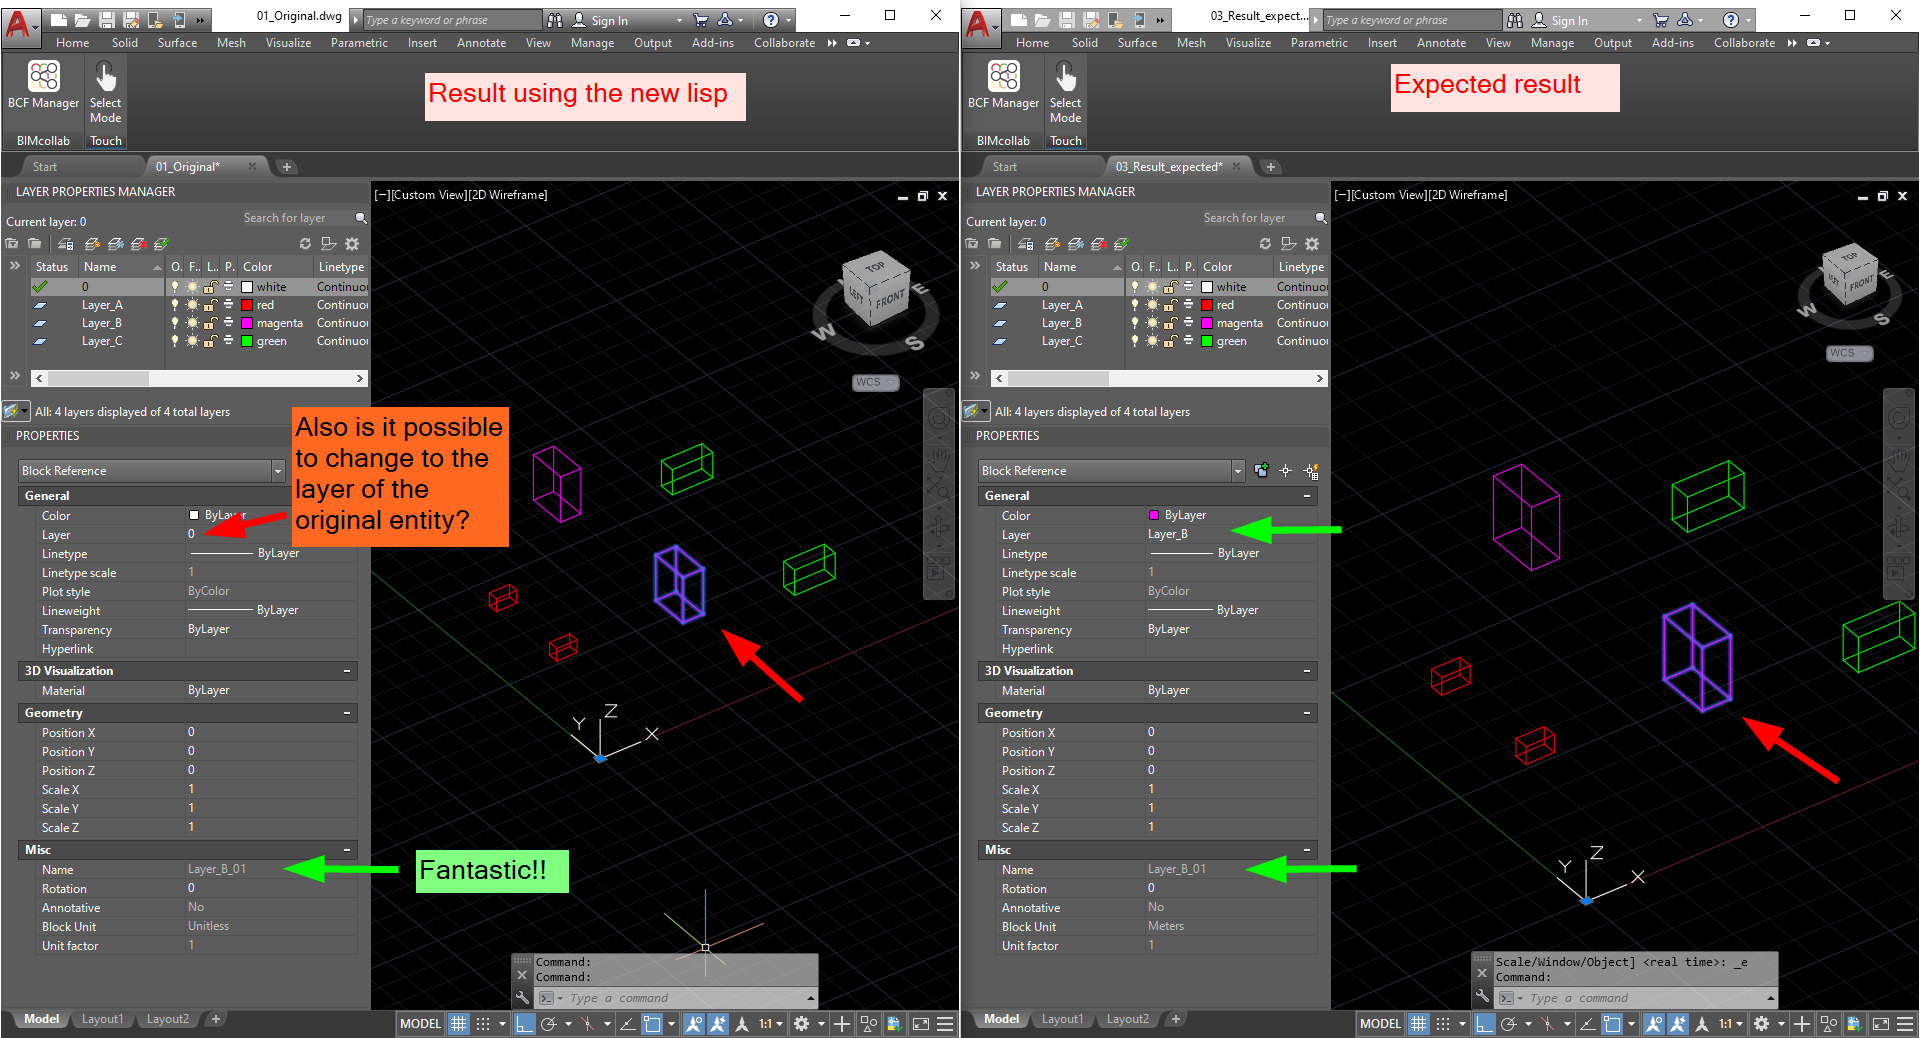
Task: Collapse the Geometry section in Properties
Action: (347, 713)
